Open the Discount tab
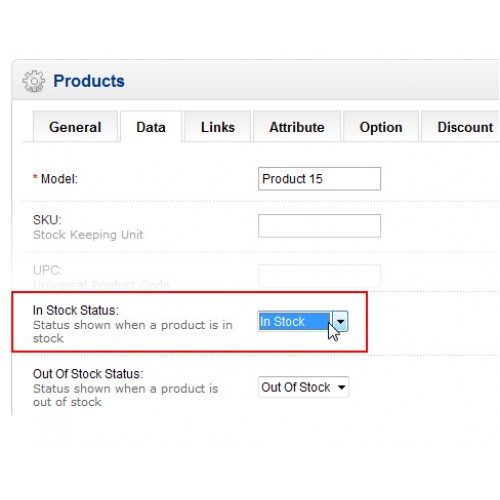 coord(463,127)
